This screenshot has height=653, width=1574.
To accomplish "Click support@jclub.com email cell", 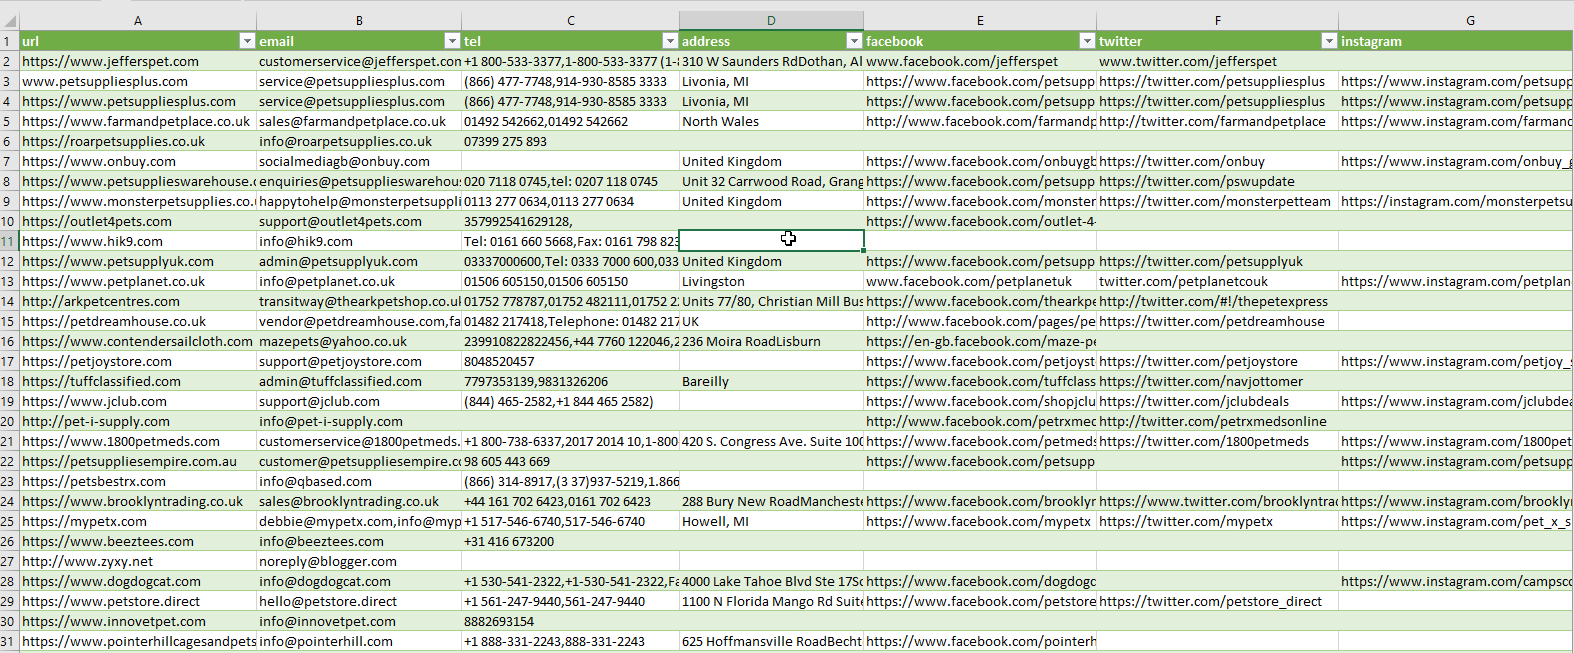I will tap(359, 401).
